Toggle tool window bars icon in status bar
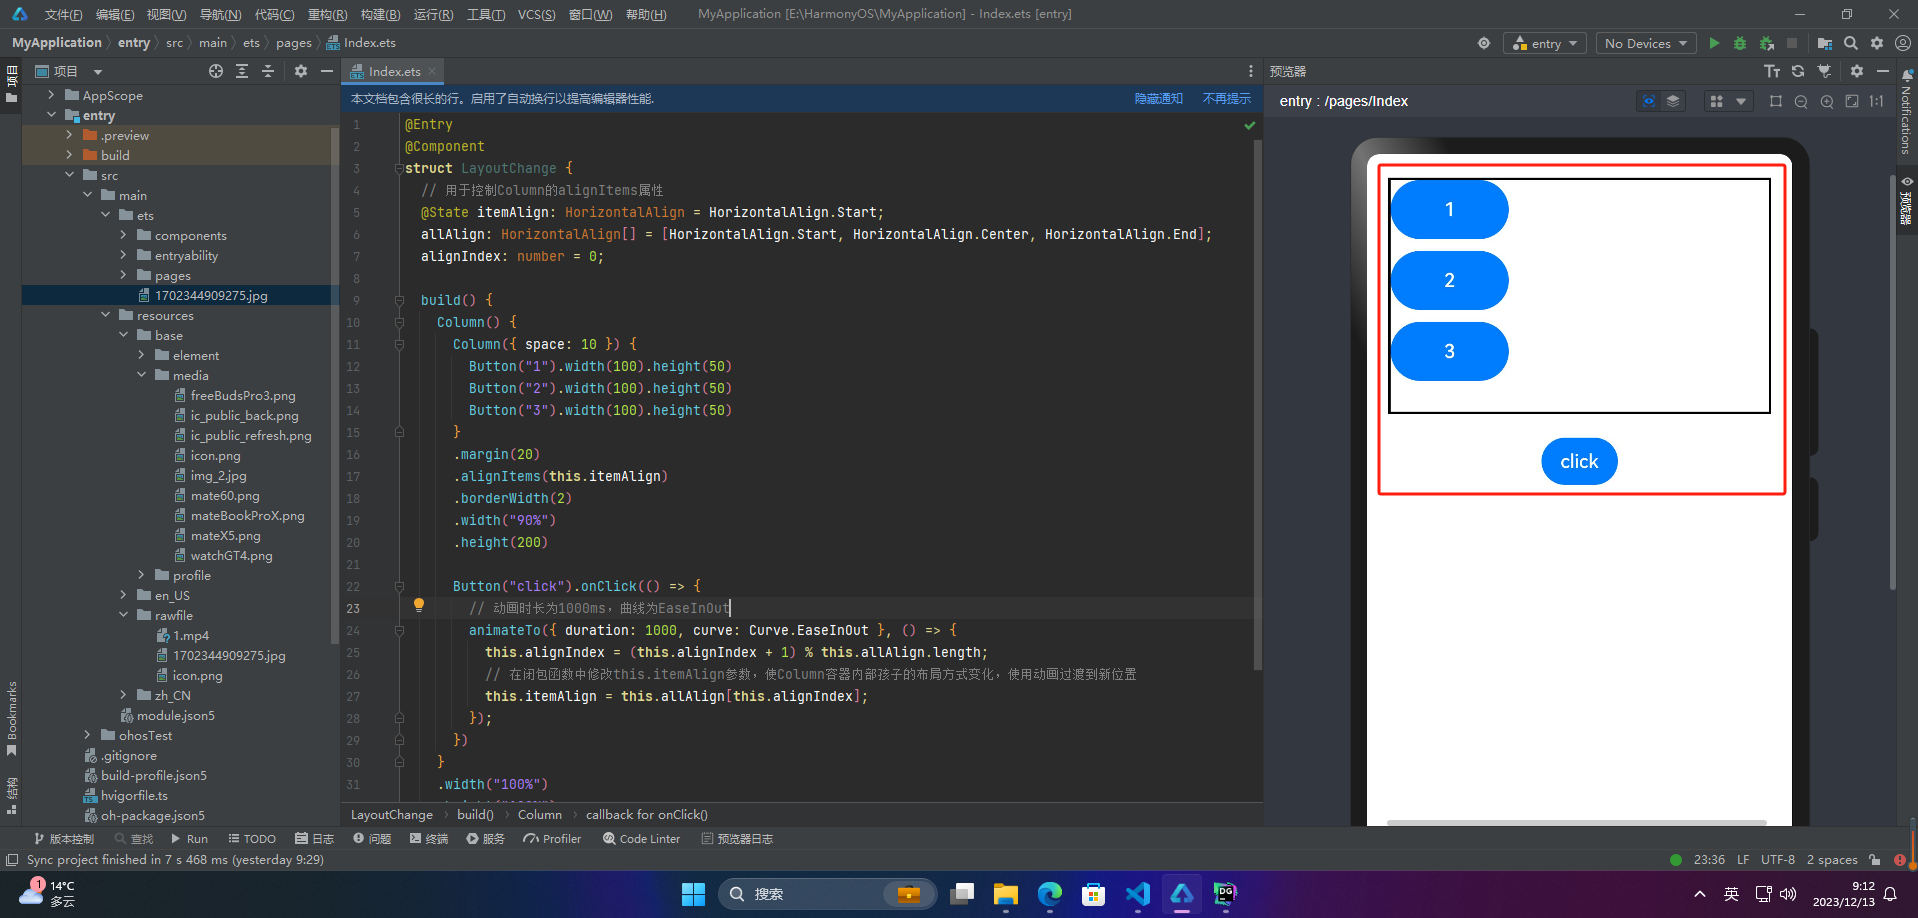This screenshot has height=918, width=1918. tap(12, 860)
